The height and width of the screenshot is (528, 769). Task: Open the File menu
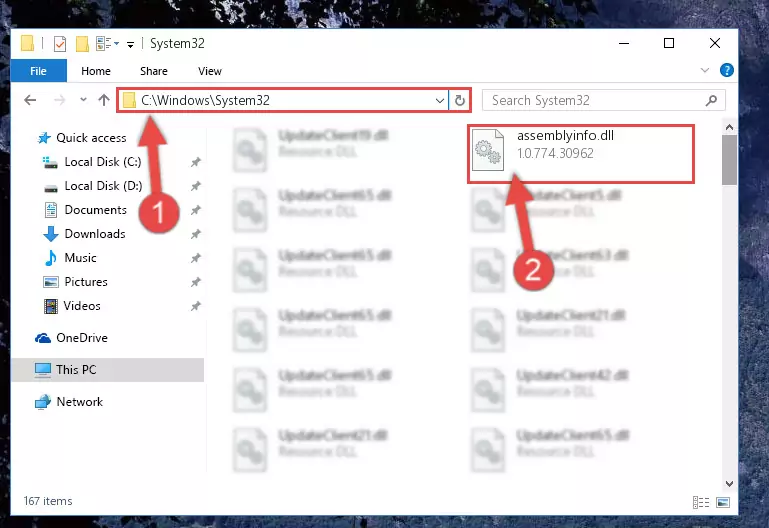click(x=38, y=71)
